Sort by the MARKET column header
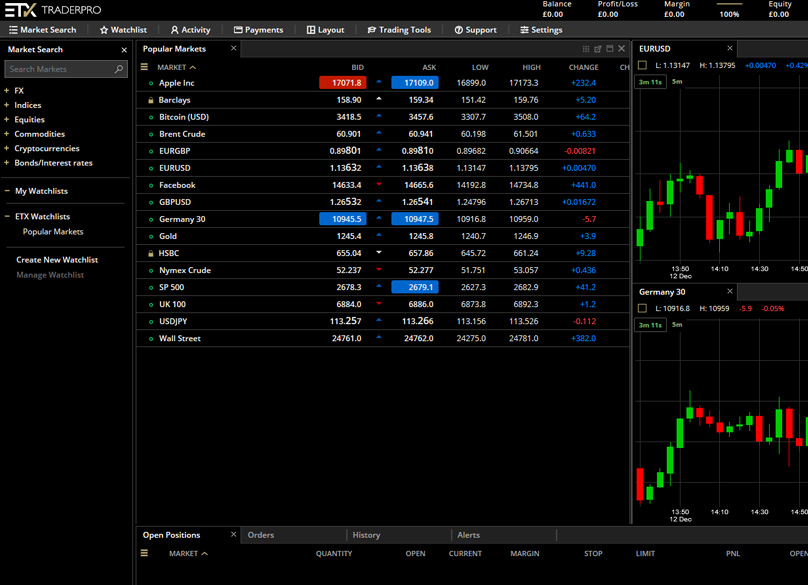The image size is (808, 585). pyautogui.click(x=176, y=68)
